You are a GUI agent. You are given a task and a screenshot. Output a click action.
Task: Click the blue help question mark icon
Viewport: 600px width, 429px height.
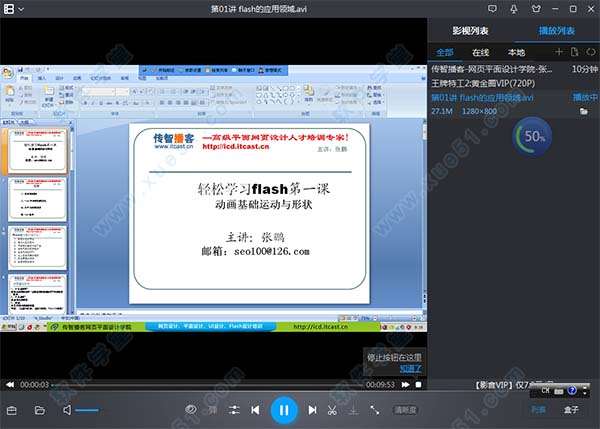pyautogui.click(x=572, y=390)
